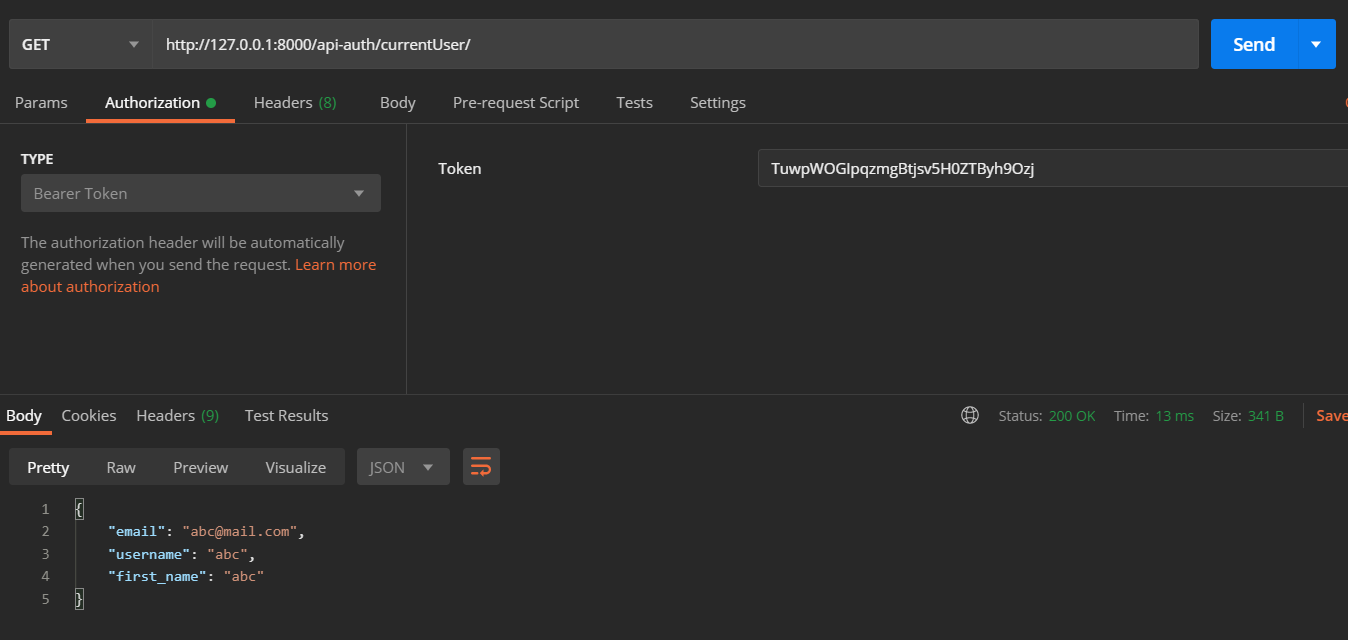The height and width of the screenshot is (640, 1348).
Task: Click the globe network icon beside Status
Action: click(x=969, y=416)
